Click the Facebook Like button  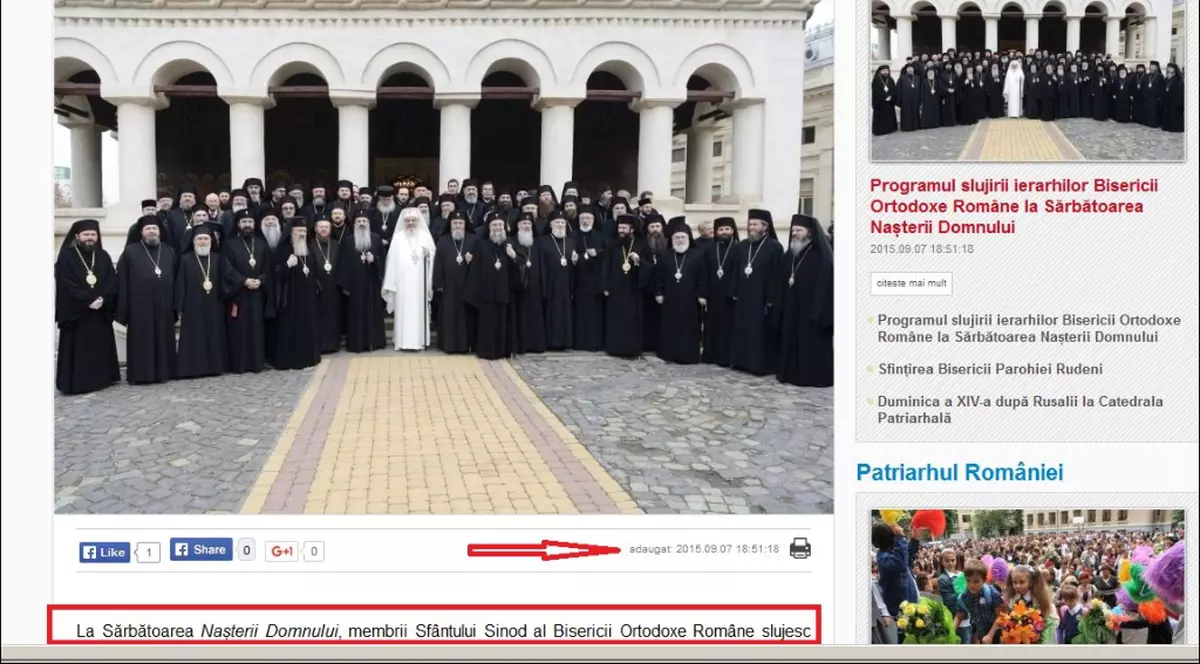pyautogui.click(x=104, y=550)
